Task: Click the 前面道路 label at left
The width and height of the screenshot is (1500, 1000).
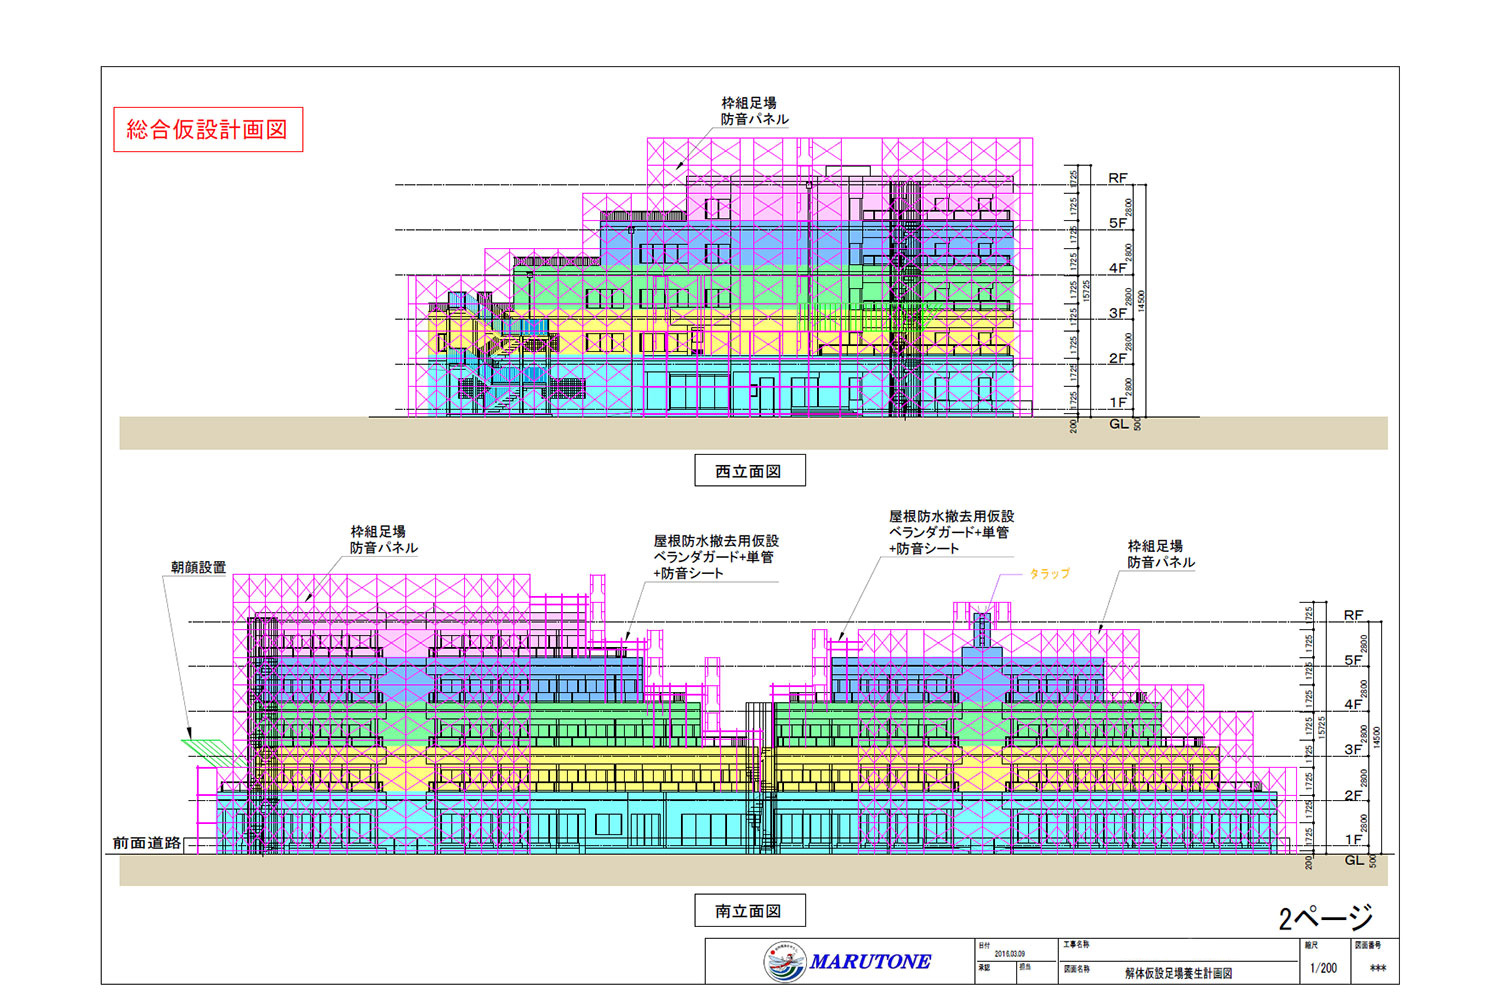Action: tap(147, 843)
